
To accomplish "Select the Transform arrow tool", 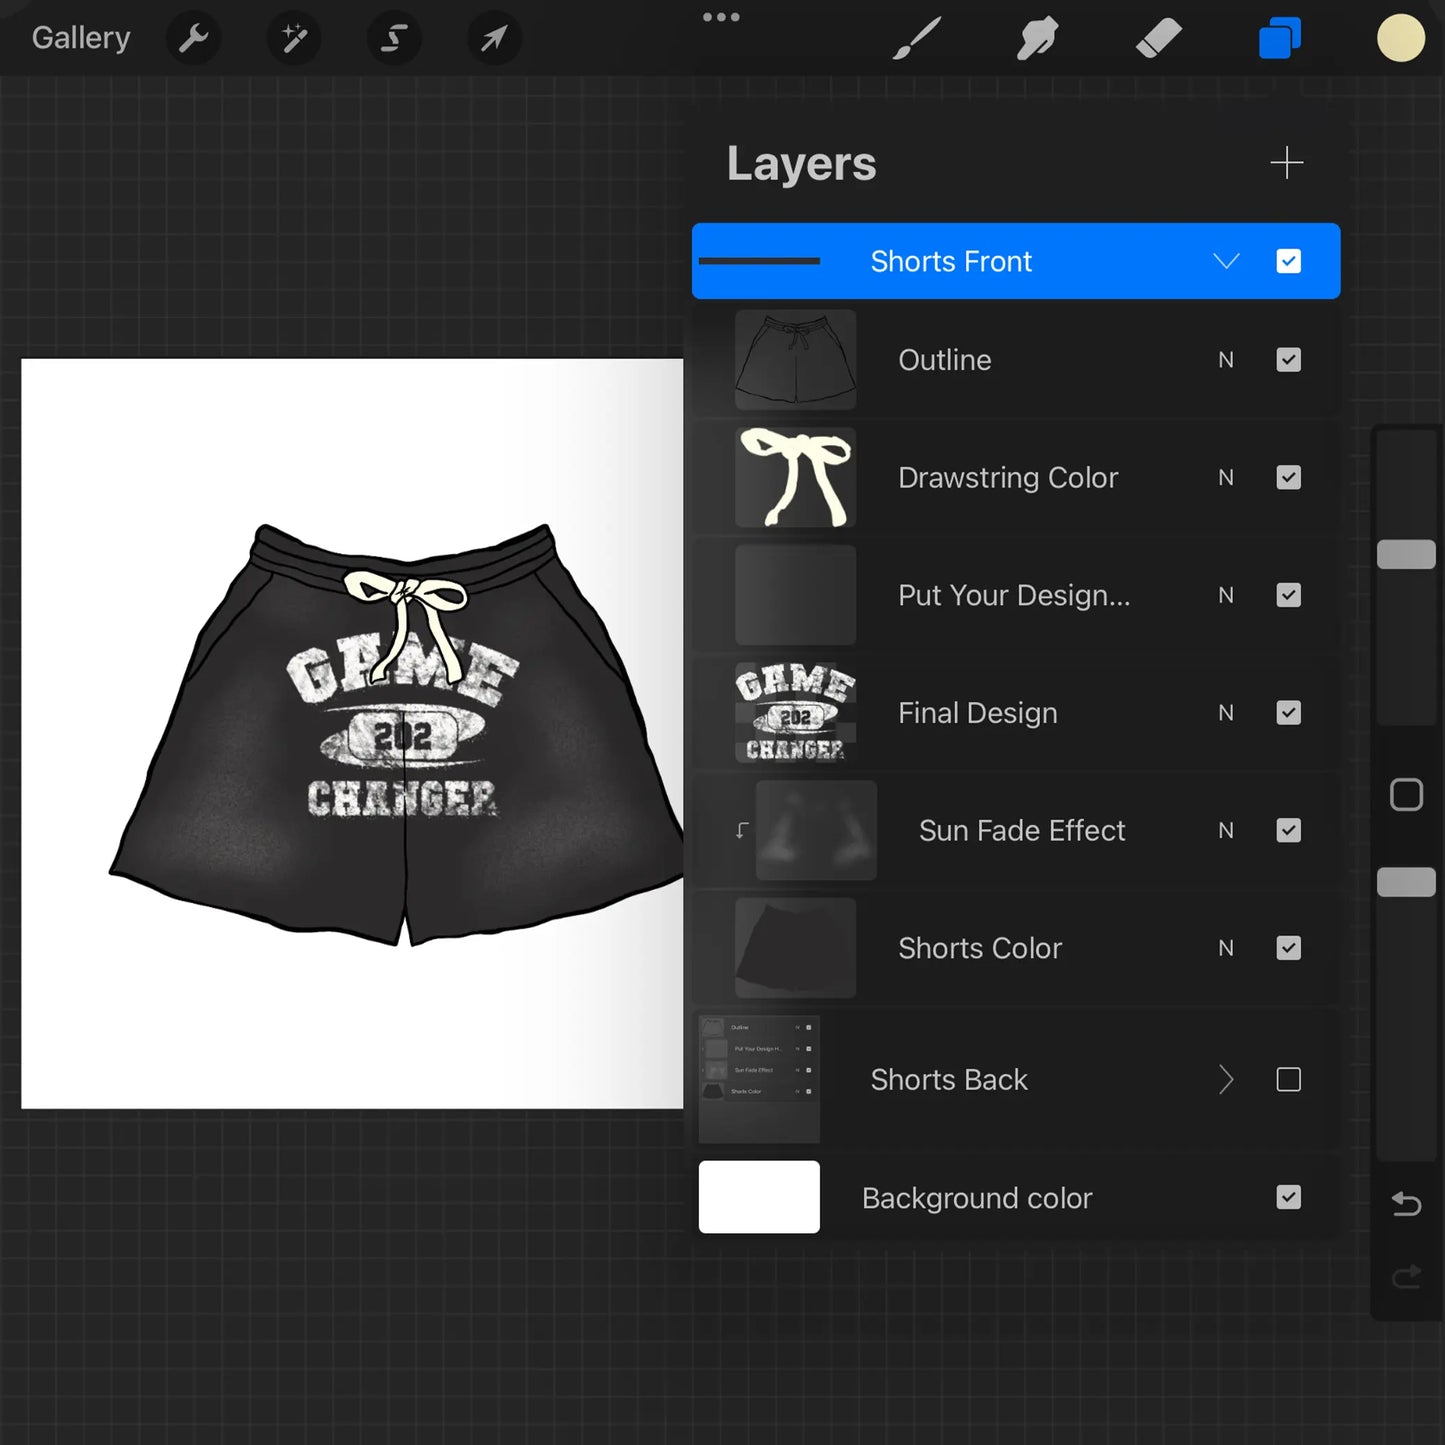I will tap(493, 38).
